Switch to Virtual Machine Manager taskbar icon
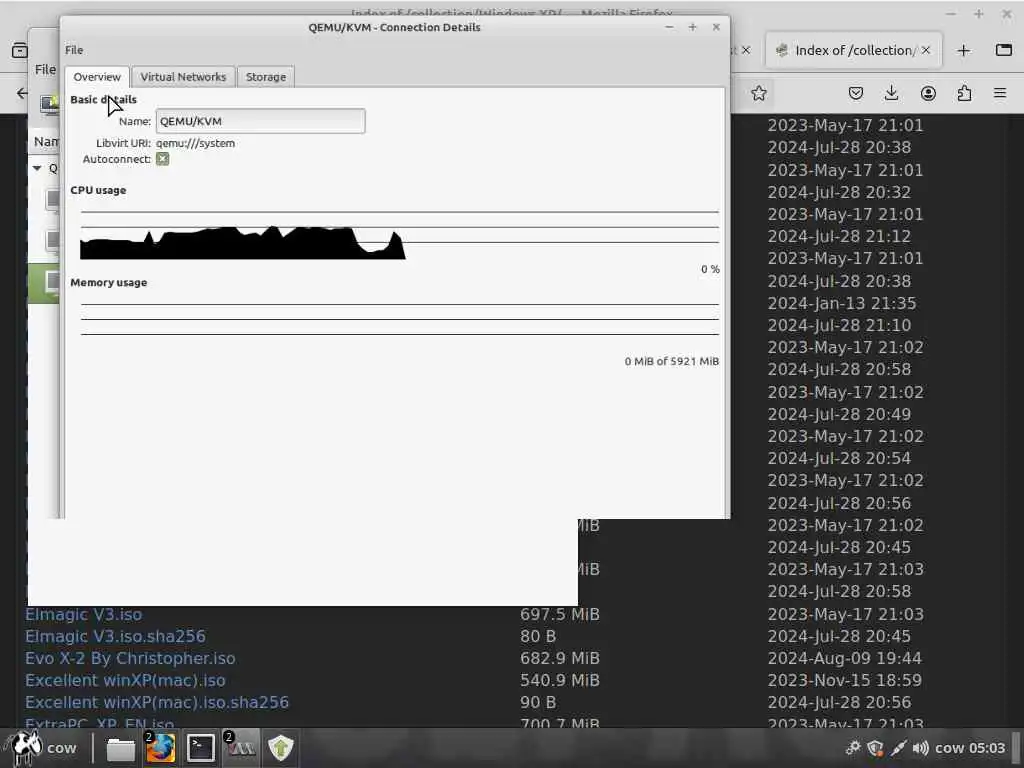This screenshot has width=1024, height=768. [240, 748]
